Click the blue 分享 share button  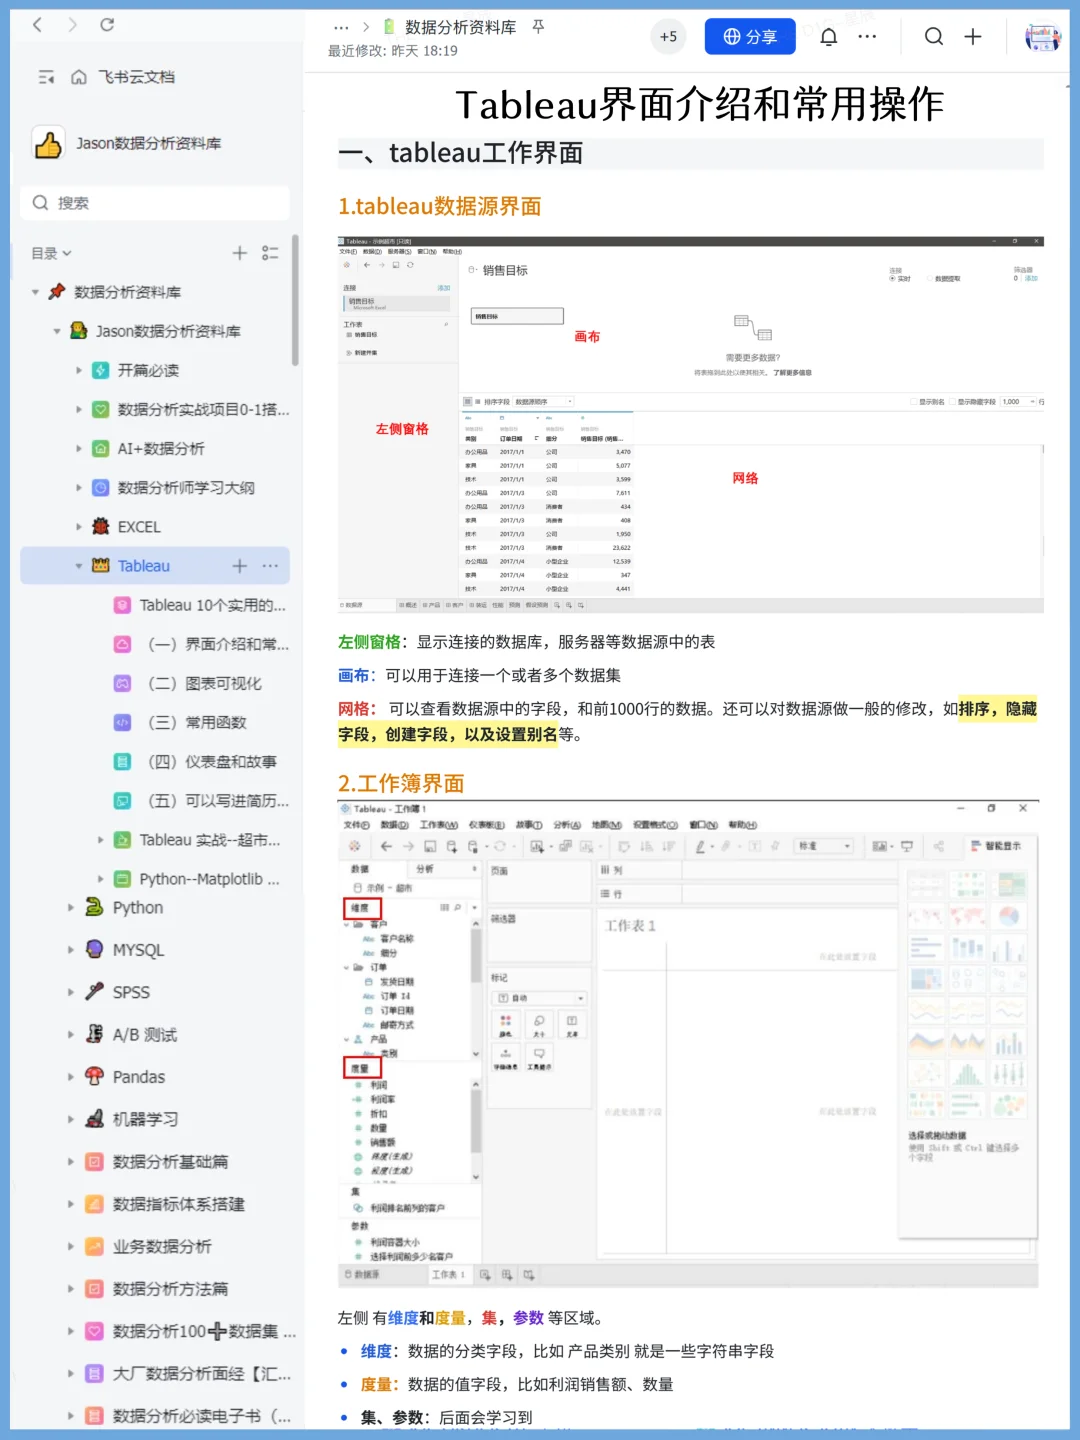click(x=750, y=37)
